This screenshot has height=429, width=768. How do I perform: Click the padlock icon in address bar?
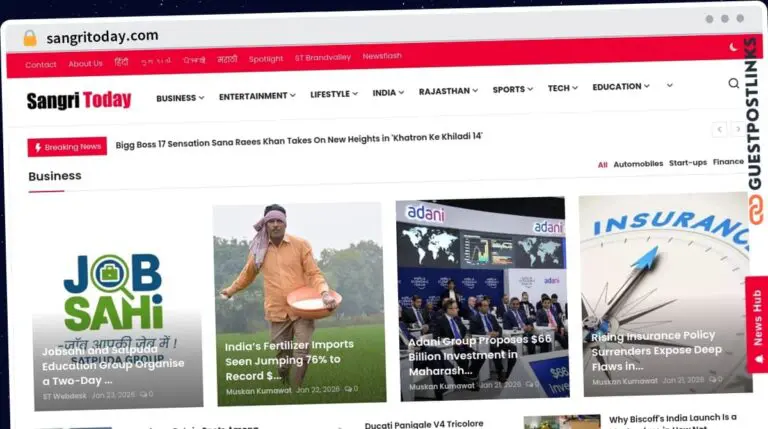point(29,38)
